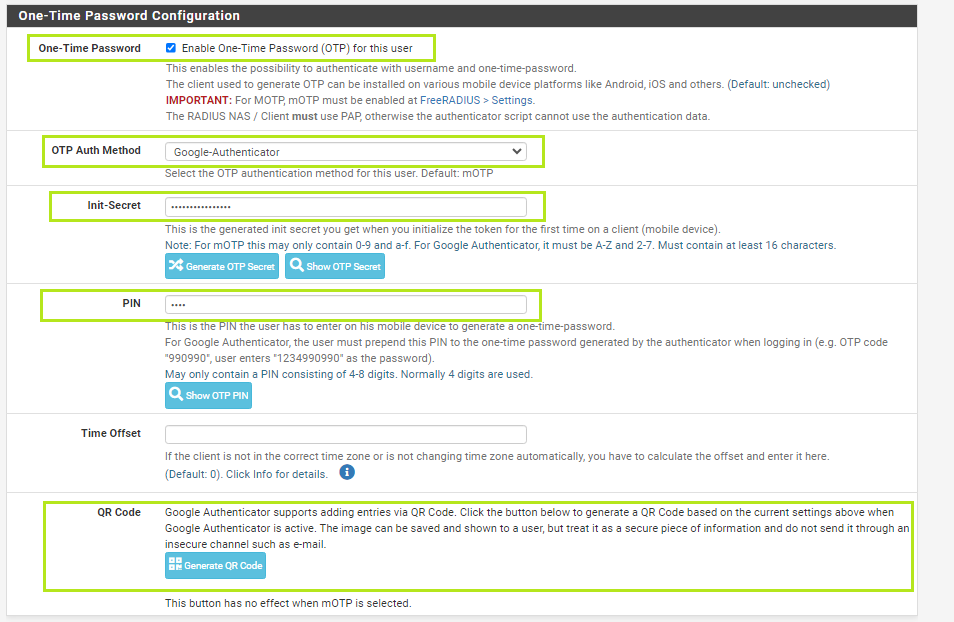This screenshot has width=954, height=622.
Task: Click the magnifier icon on Show OTP Secret
Action: 297,266
